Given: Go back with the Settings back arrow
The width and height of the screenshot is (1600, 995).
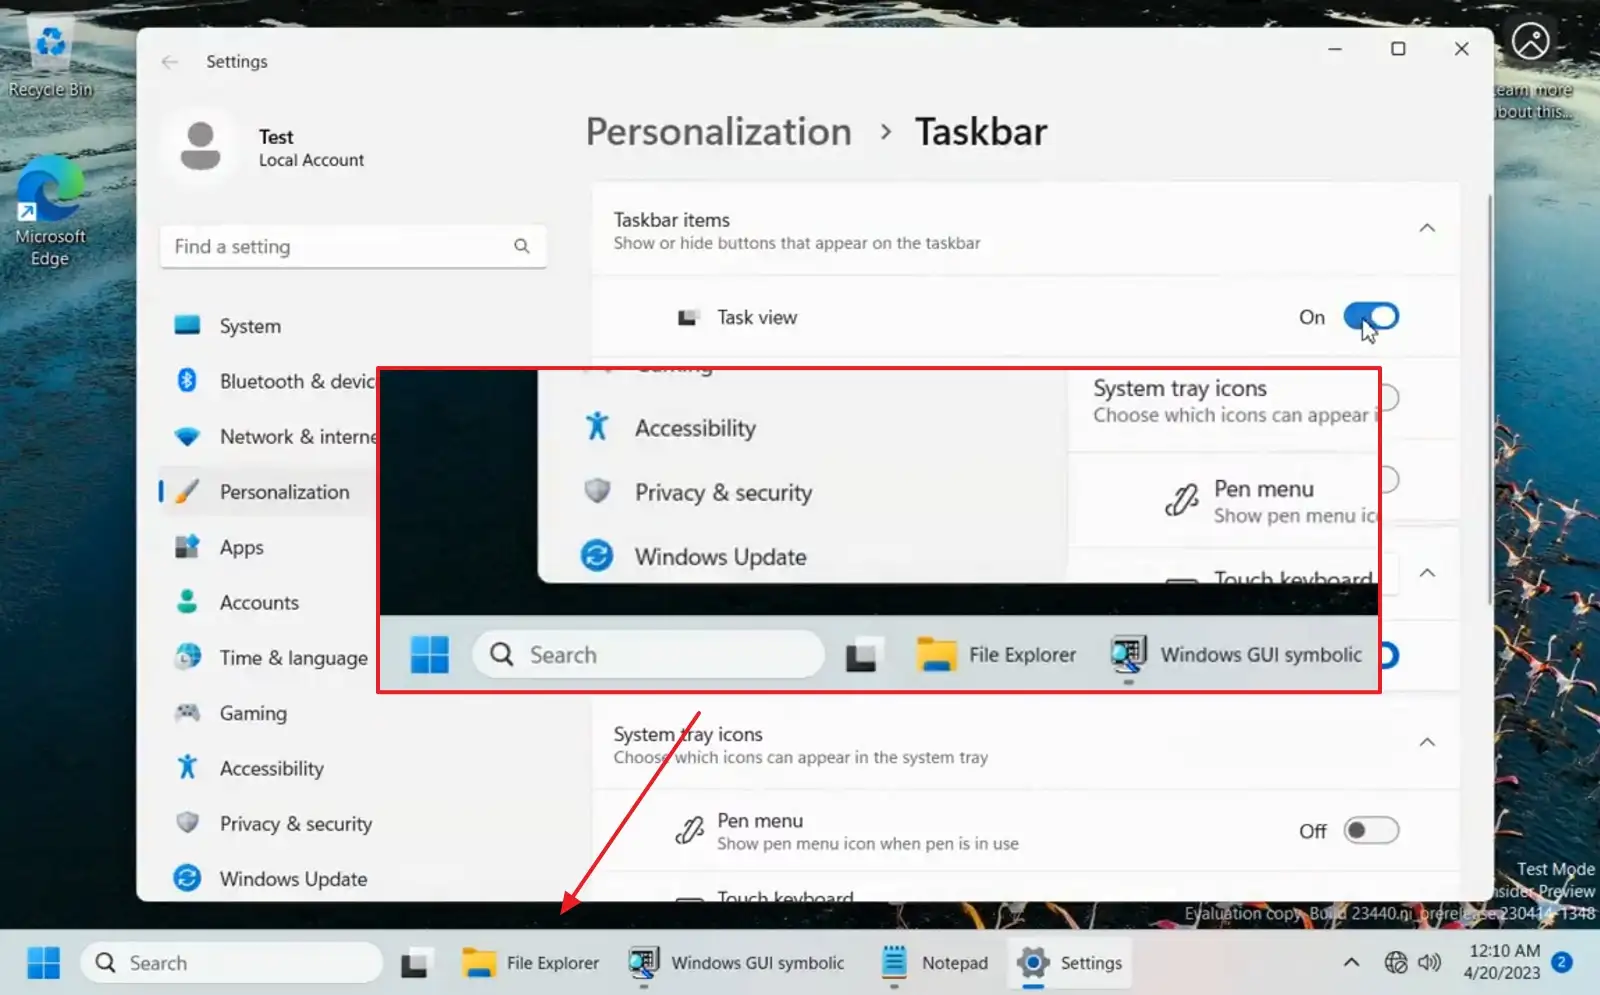Looking at the screenshot, I should point(170,61).
